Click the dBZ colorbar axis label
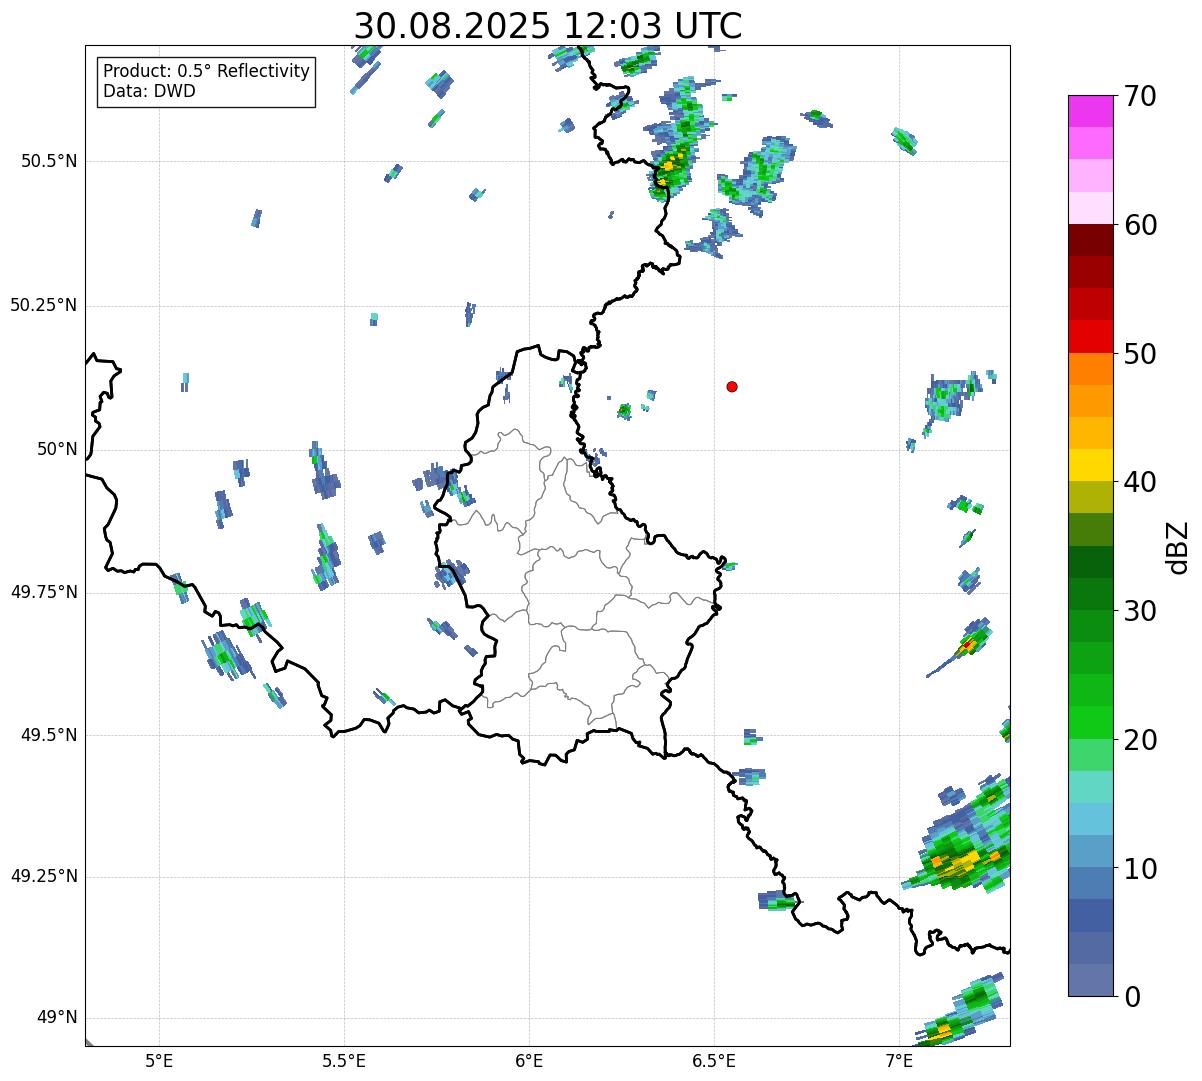 point(1179,547)
